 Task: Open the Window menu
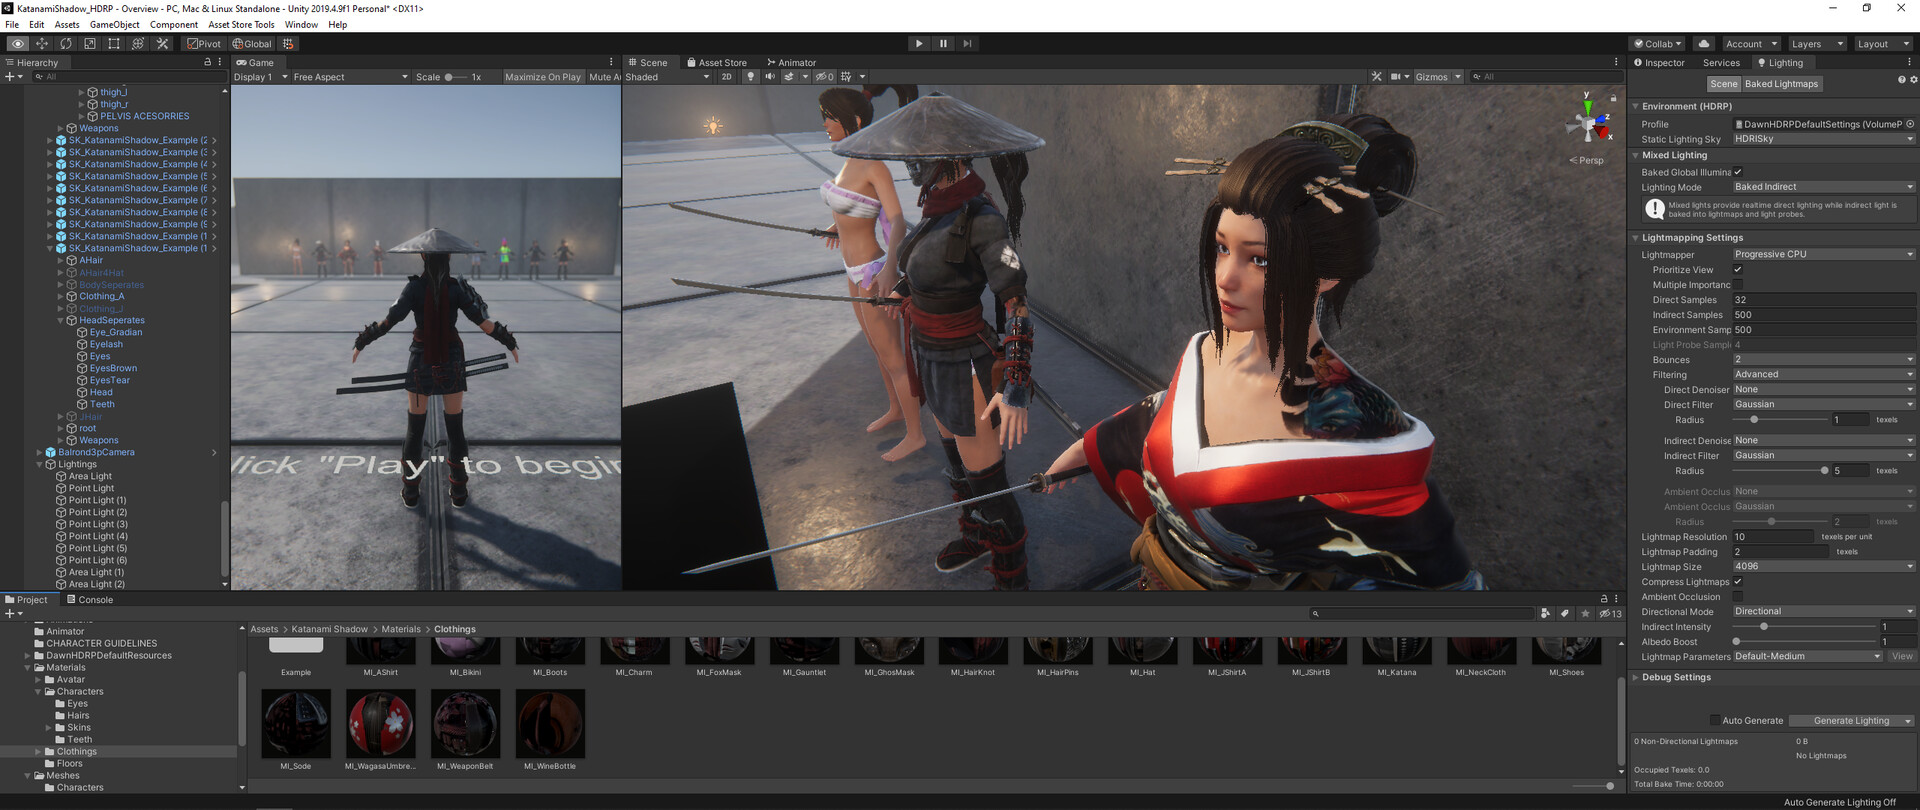[x=301, y=25]
